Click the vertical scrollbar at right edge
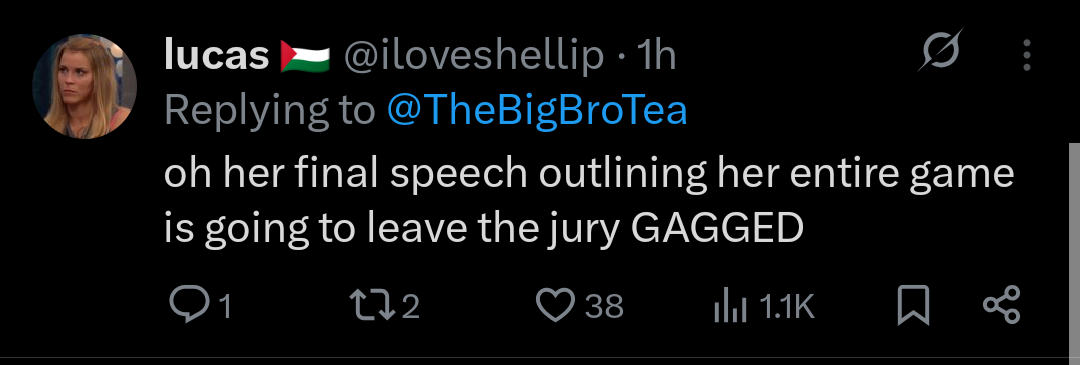The height and width of the screenshot is (365, 1080). click(x=1074, y=251)
